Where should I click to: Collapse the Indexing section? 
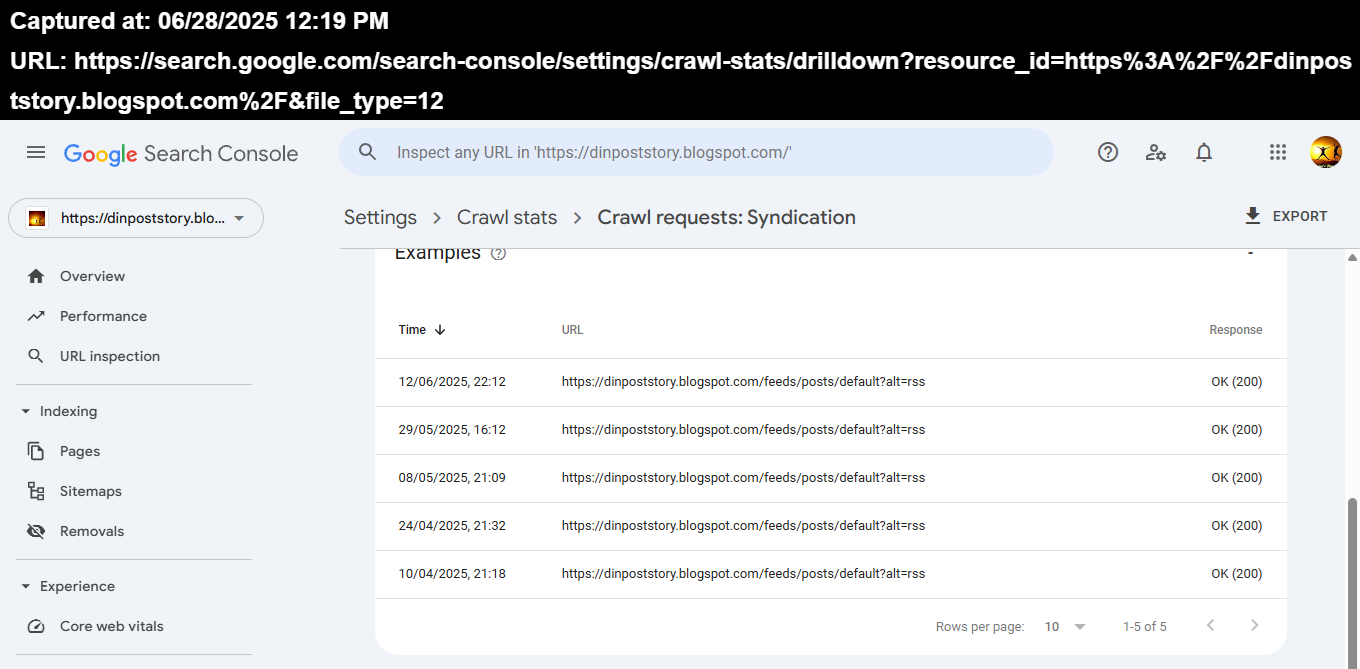pyautogui.click(x=26, y=411)
